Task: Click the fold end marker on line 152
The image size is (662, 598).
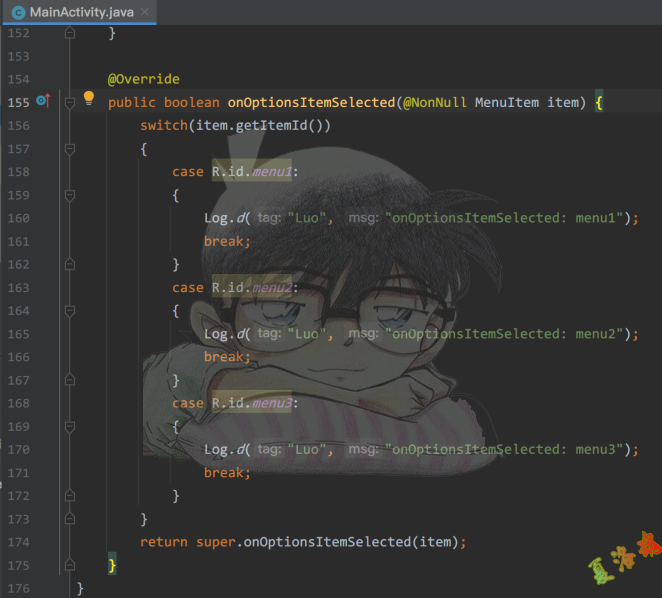Action: pyautogui.click(x=69, y=33)
